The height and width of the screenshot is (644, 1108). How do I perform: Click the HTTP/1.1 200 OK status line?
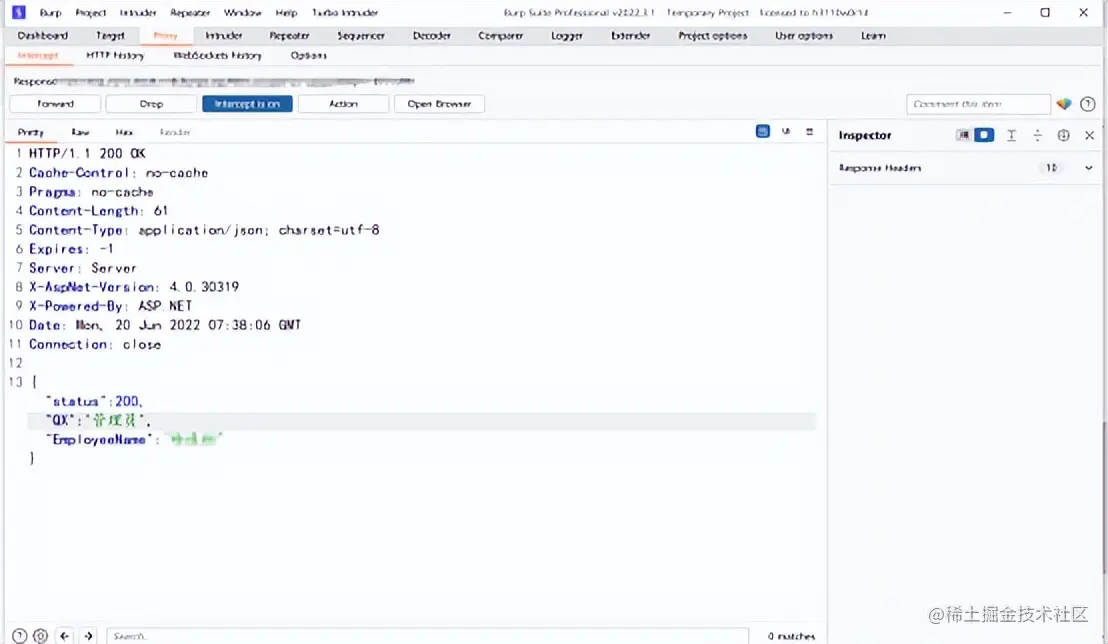click(88, 153)
